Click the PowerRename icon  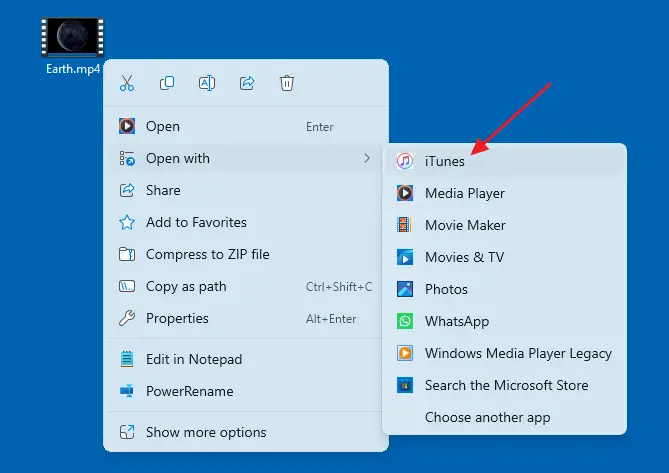pyautogui.click(x=127, y=391)
